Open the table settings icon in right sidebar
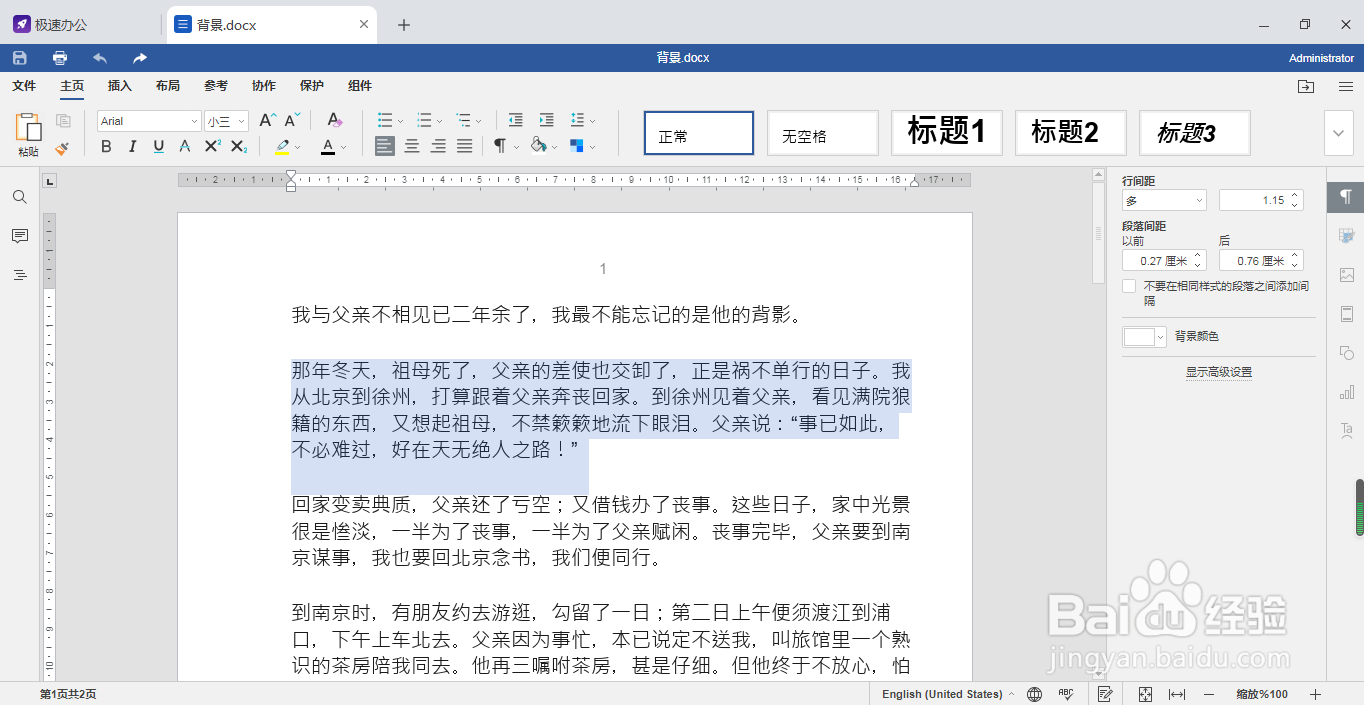The image size is (1364, 705). [x=1346, y=236]
